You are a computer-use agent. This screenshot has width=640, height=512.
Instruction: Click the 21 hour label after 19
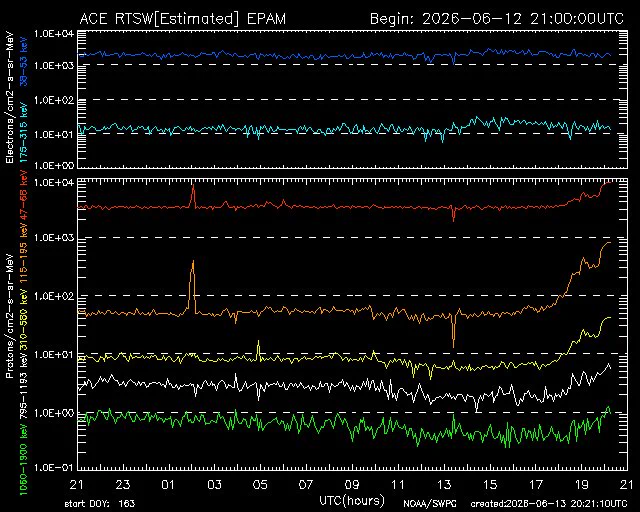pos(627,485)
